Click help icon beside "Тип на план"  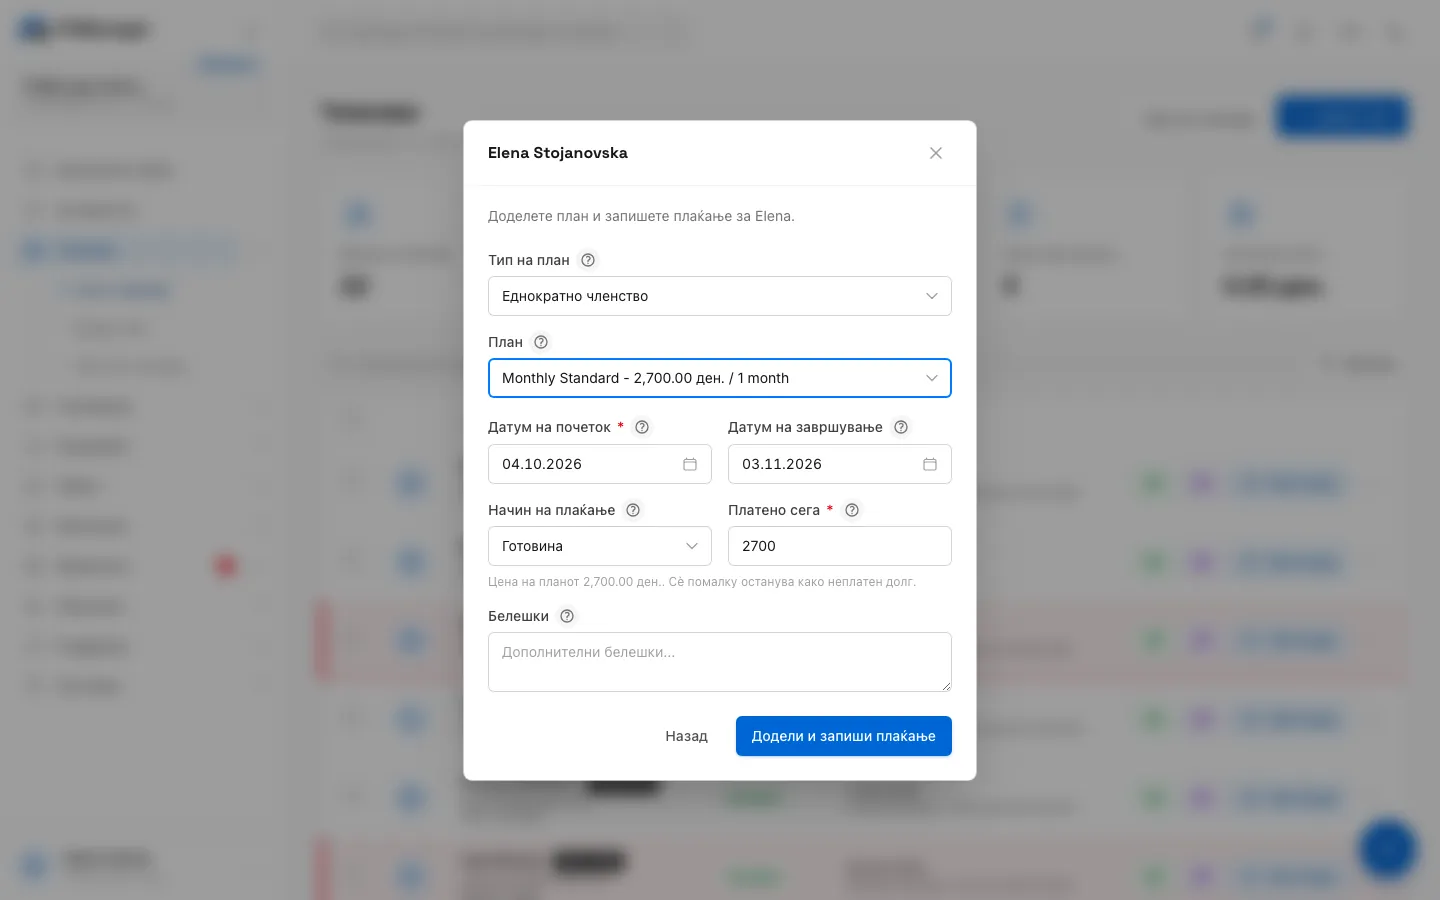(x=588, y=260)
